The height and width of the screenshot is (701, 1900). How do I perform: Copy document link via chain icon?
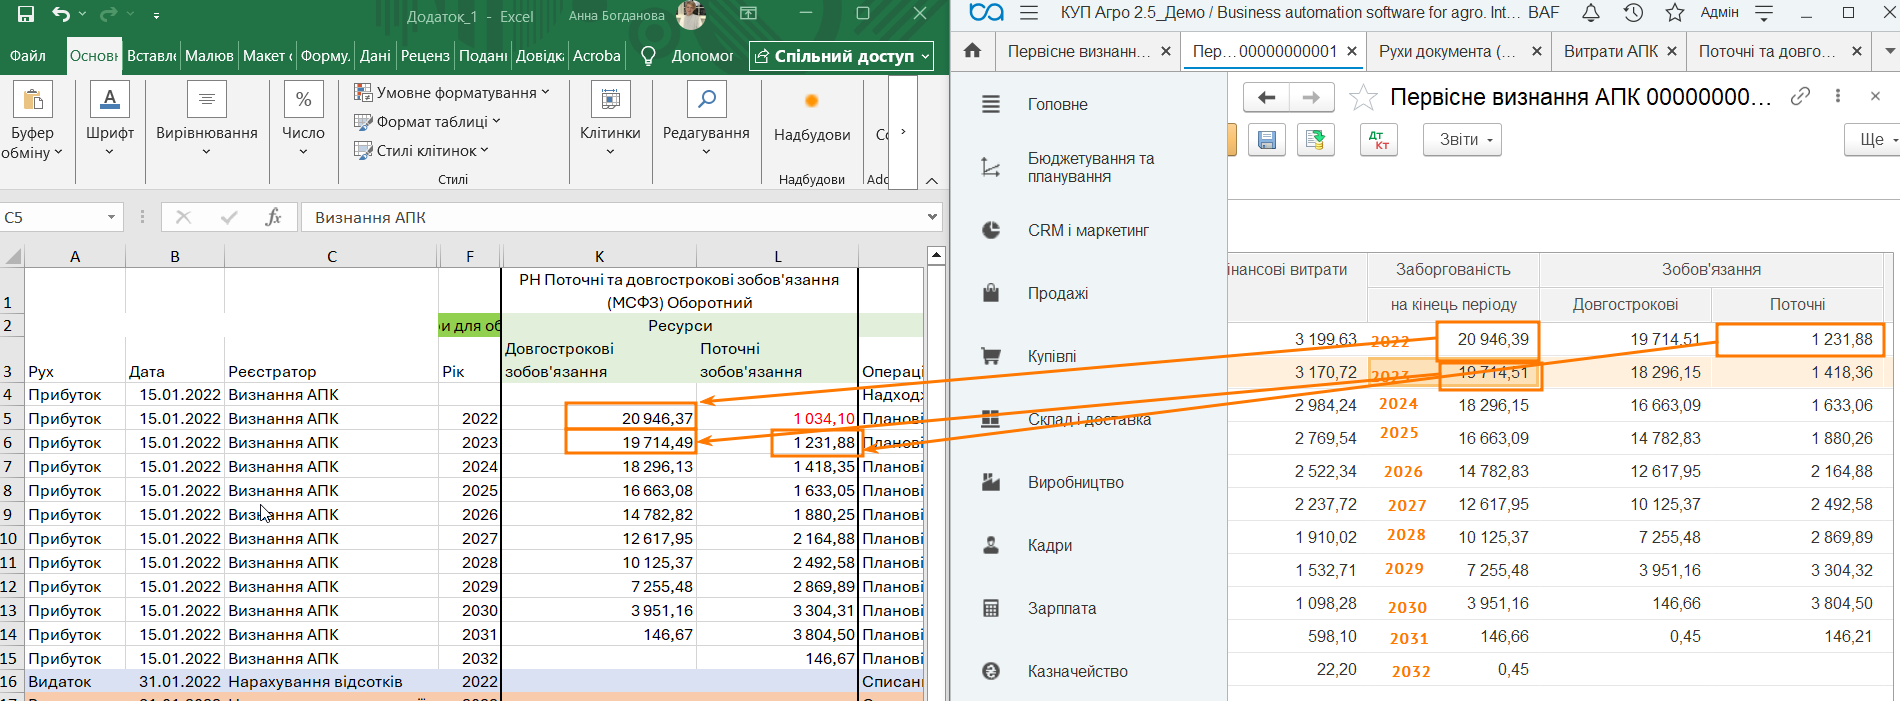1800,96
